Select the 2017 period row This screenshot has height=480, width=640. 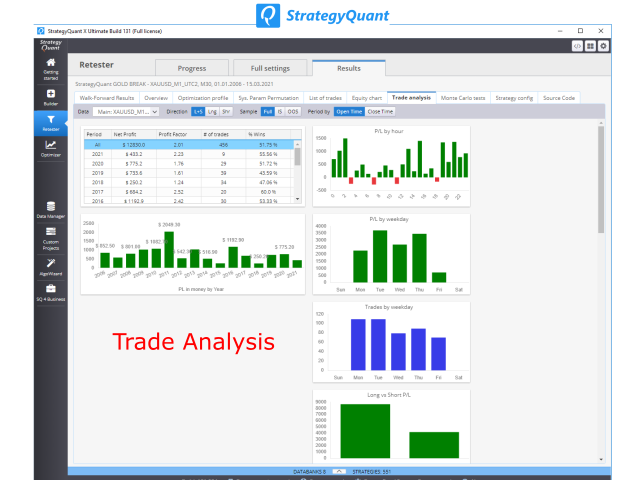click(x=189, y=191)
